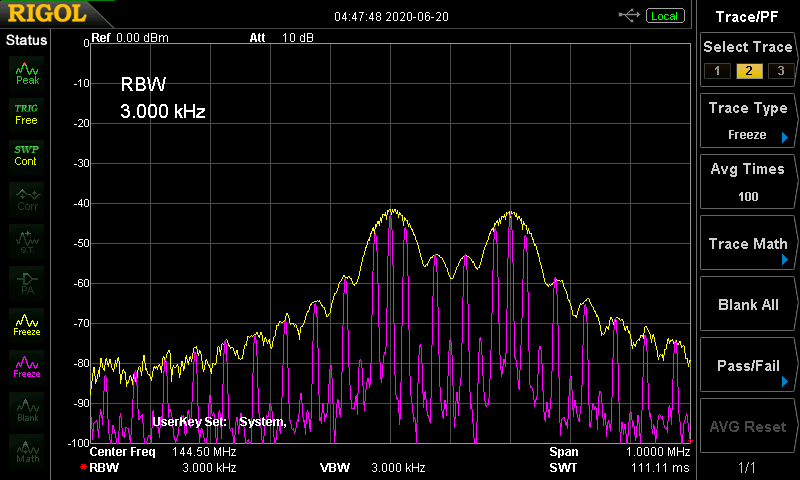Click the -70 amplitude axis label

point(82,323)
